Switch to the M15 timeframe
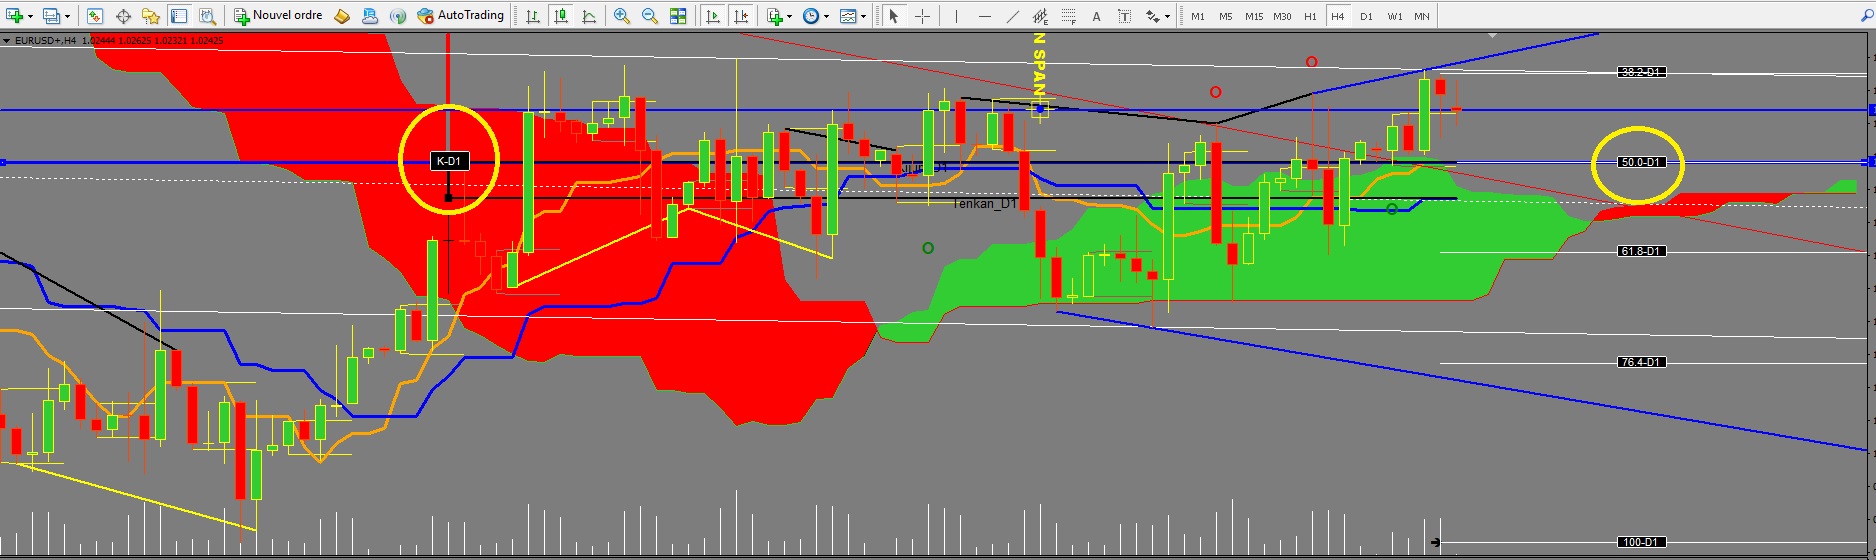Screen dimensions: 1876x560 coord(1253,16)
